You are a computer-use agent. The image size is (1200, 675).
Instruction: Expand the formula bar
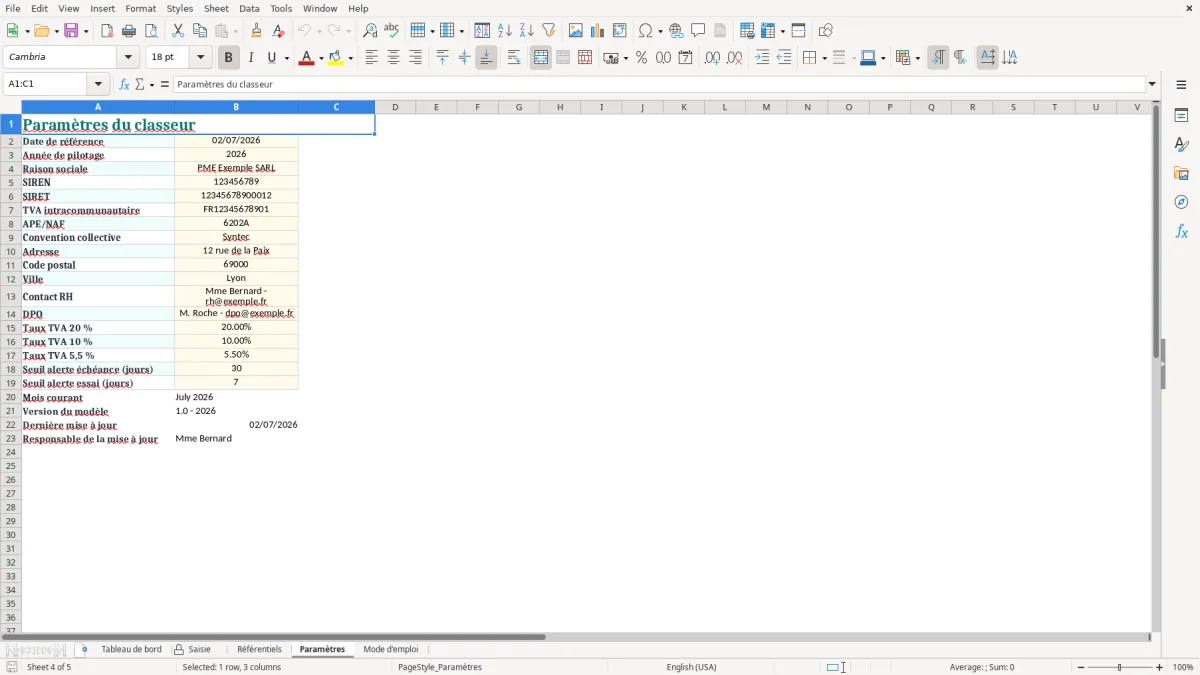(x=1152, y=84)
